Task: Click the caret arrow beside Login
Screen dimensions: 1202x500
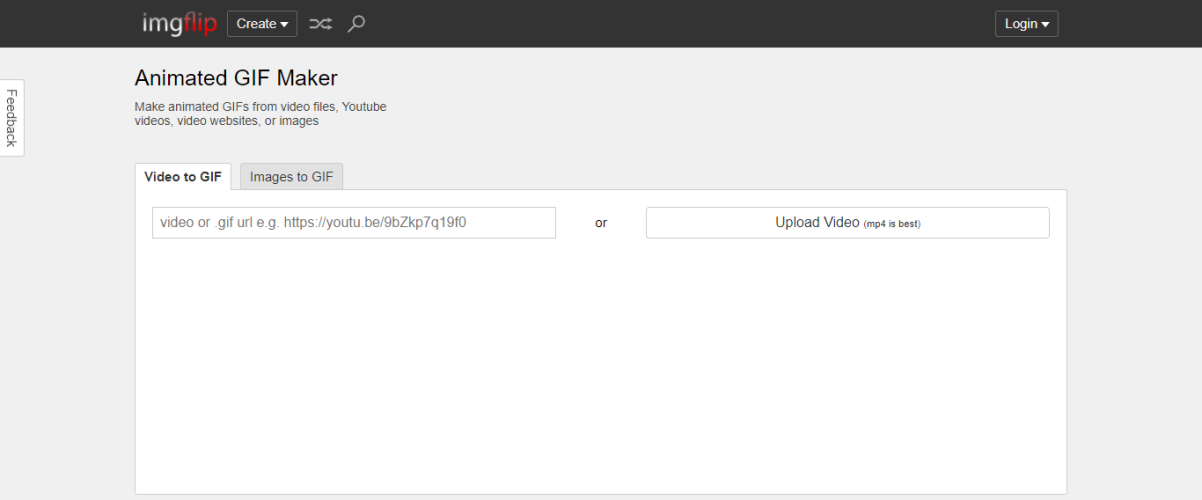Action: click(1046, 24)
